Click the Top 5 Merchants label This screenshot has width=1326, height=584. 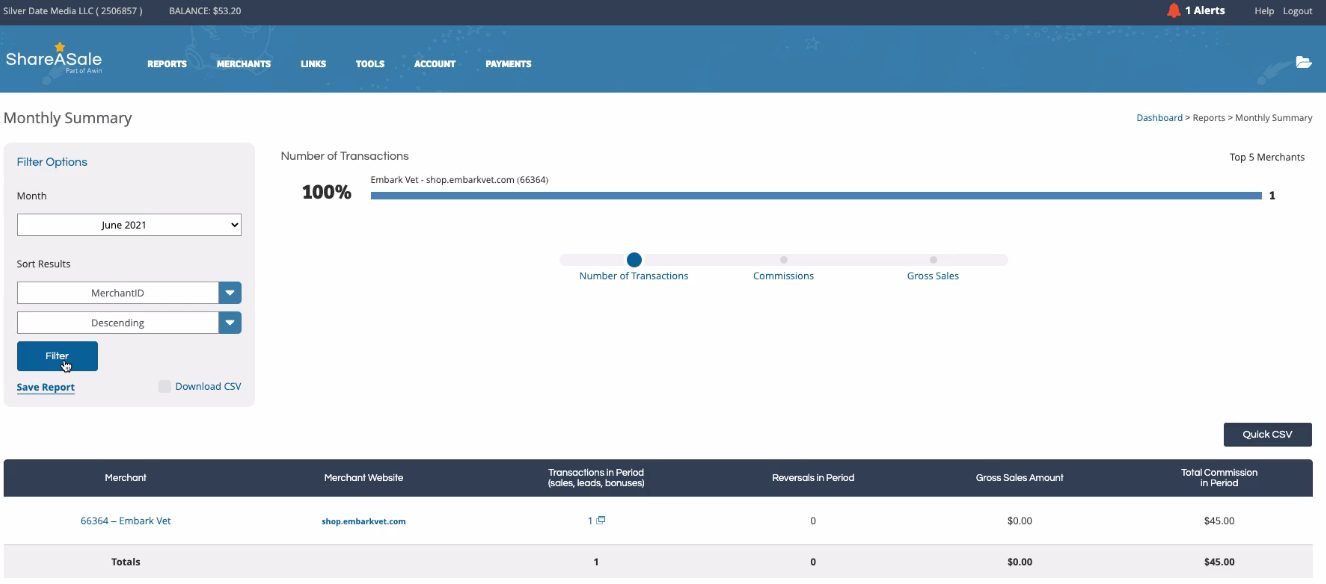coord(1267,157)
